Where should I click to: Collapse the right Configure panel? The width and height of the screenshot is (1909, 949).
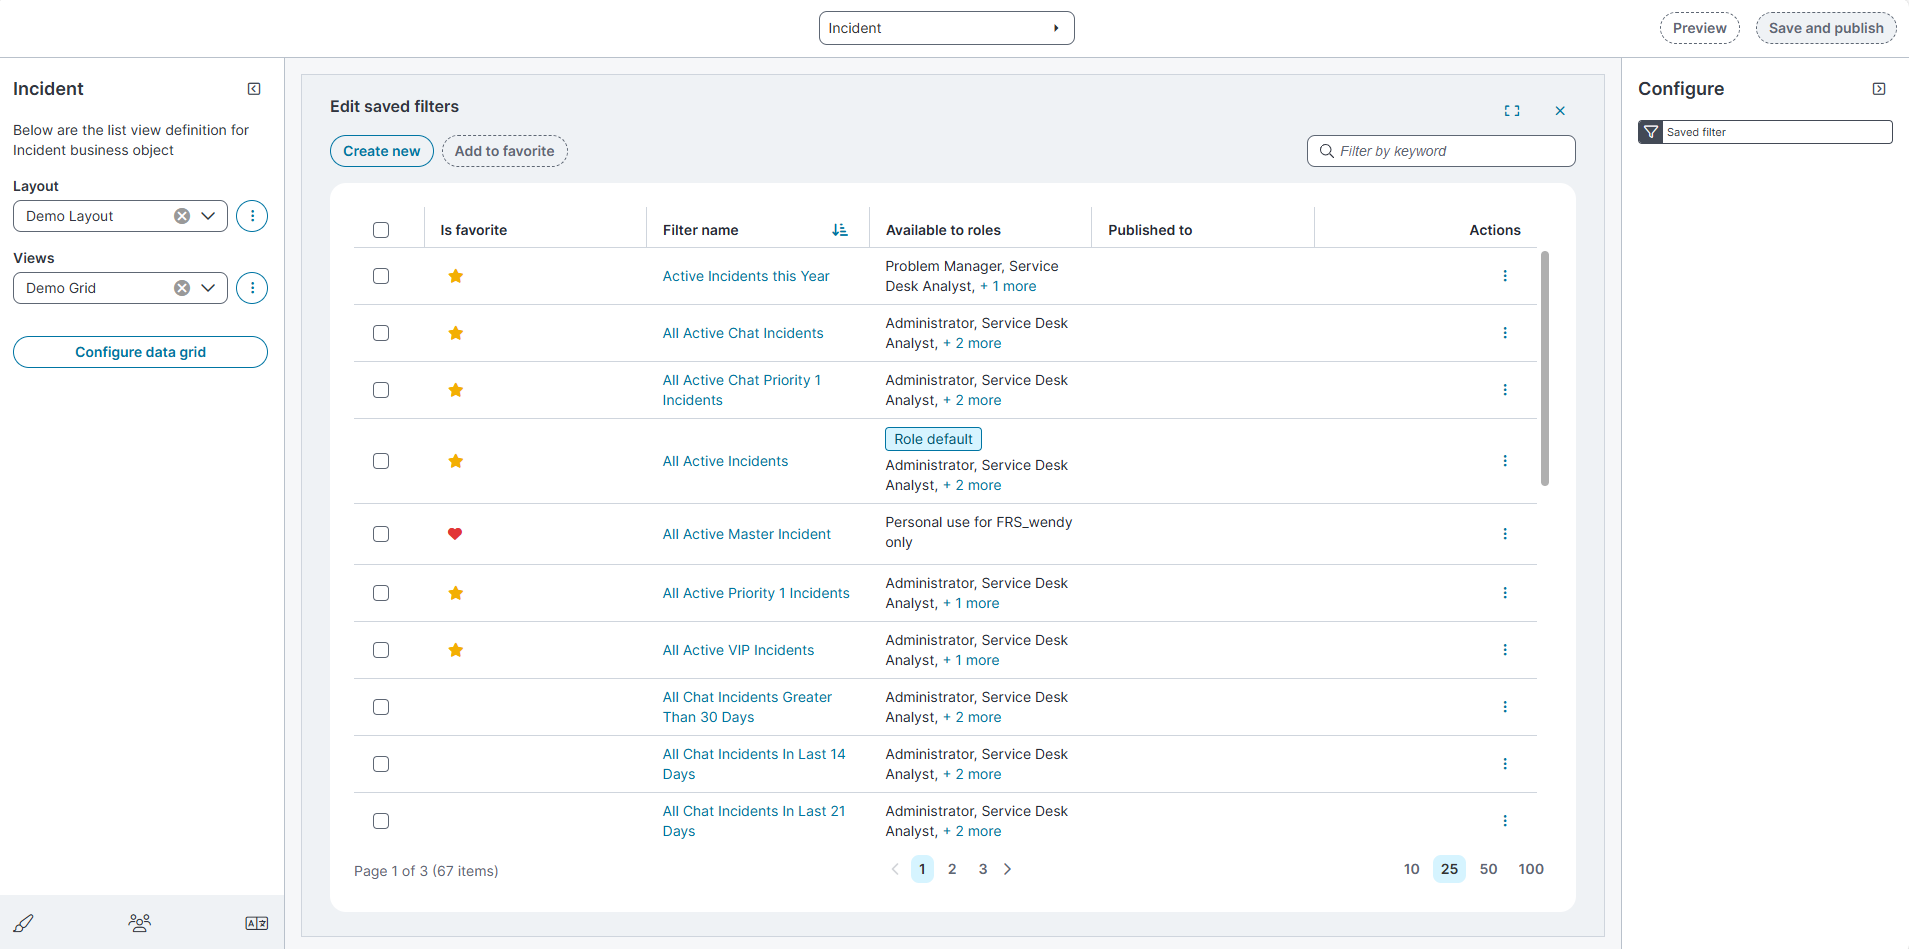(1879, 89)
